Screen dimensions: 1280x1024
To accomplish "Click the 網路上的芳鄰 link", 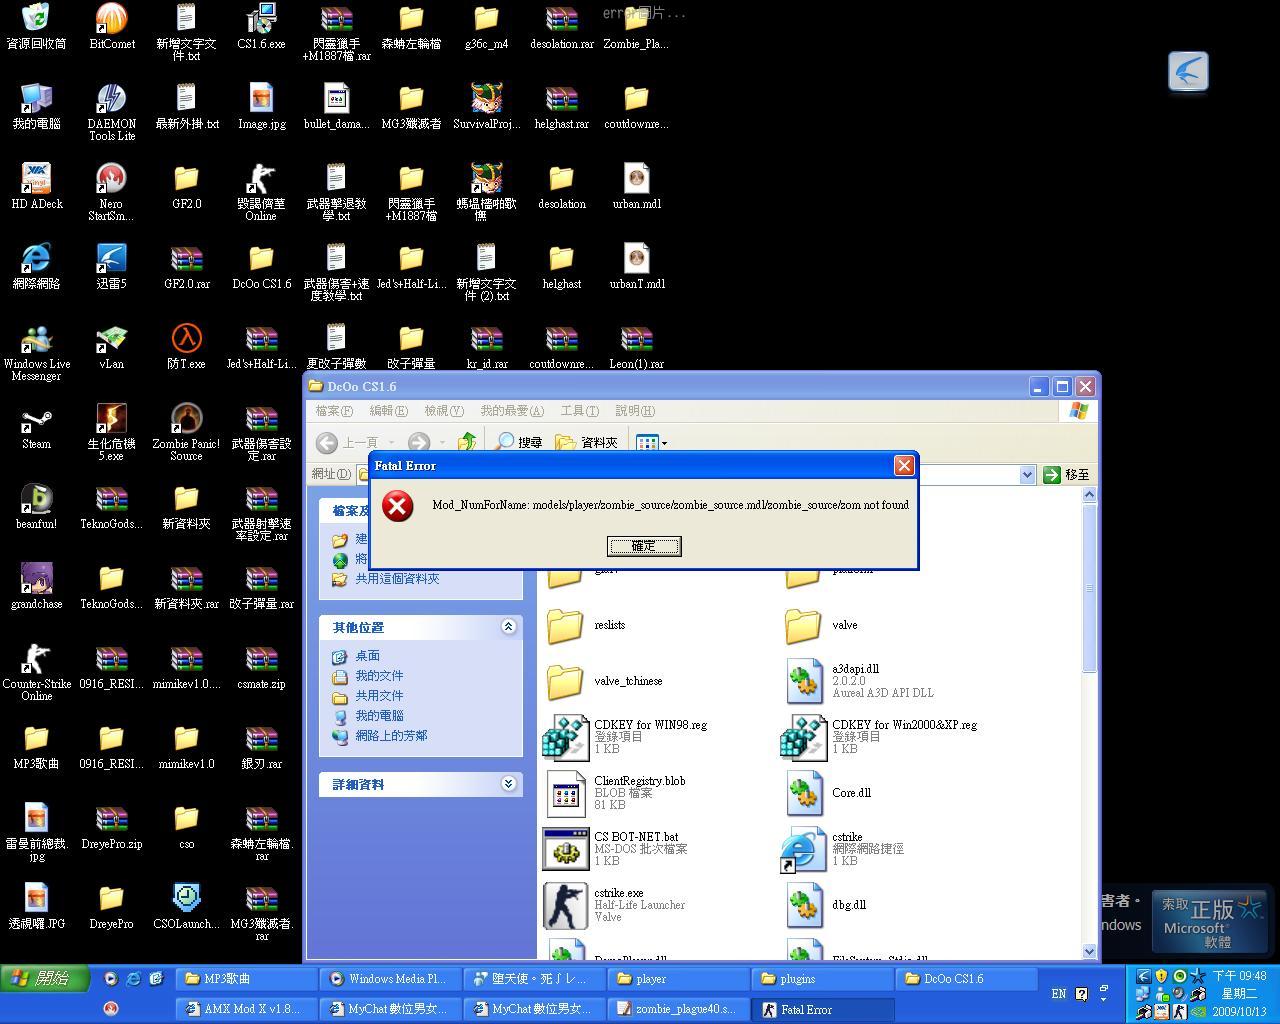I will (x=391, y=736).
